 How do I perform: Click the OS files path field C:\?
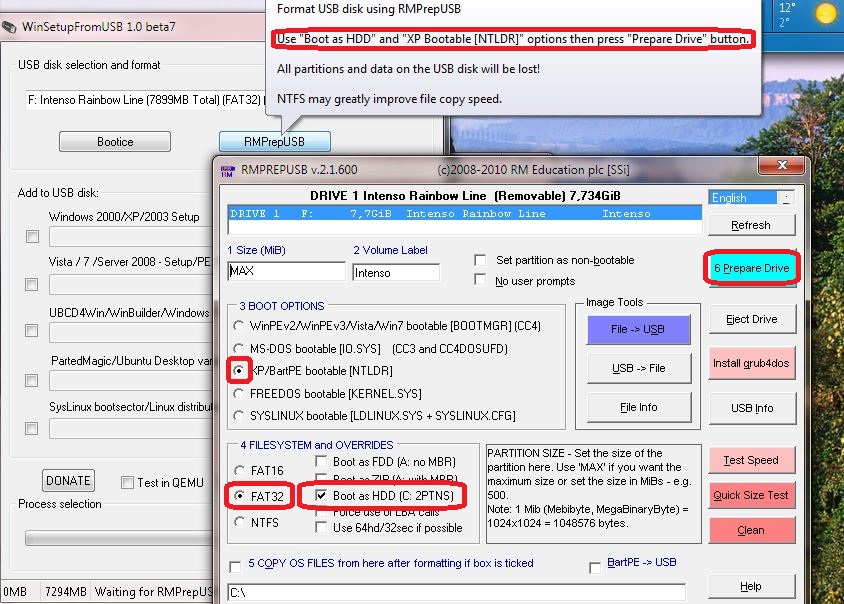(x=456, y=592)
